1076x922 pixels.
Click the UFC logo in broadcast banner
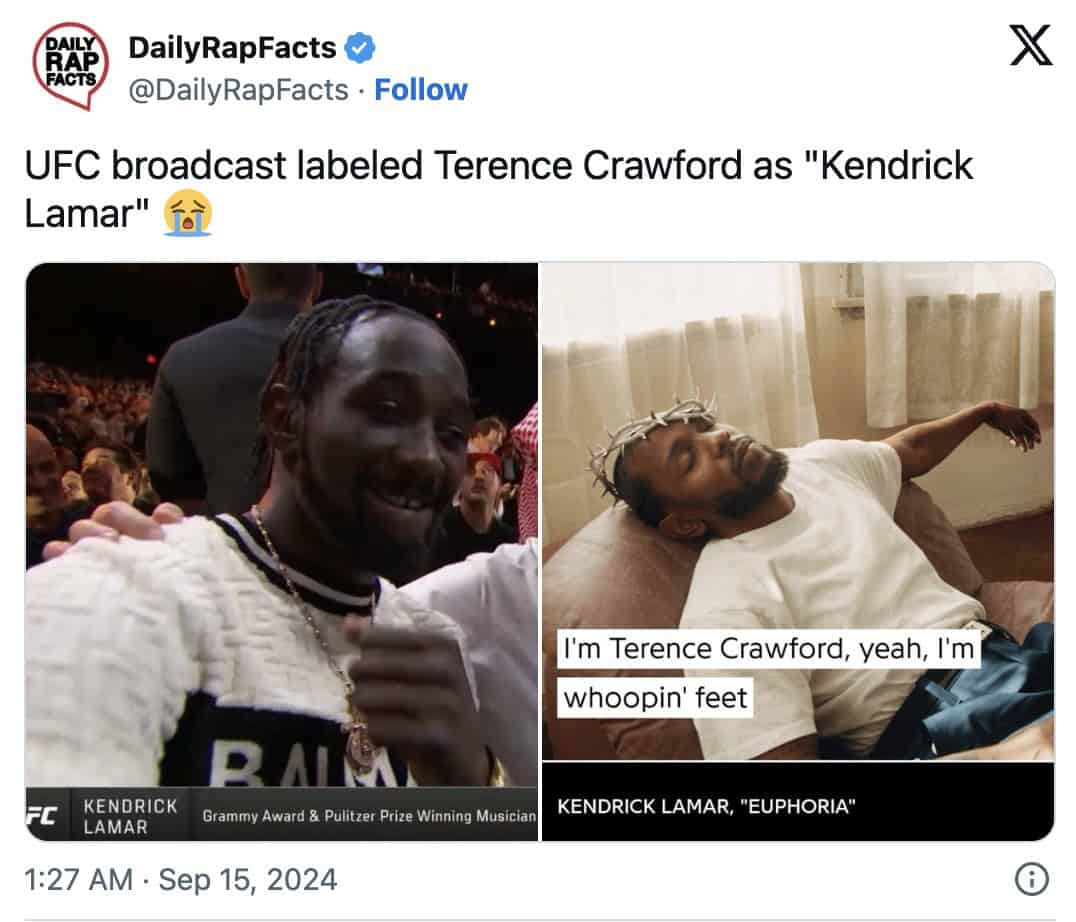tap(43, 815)
